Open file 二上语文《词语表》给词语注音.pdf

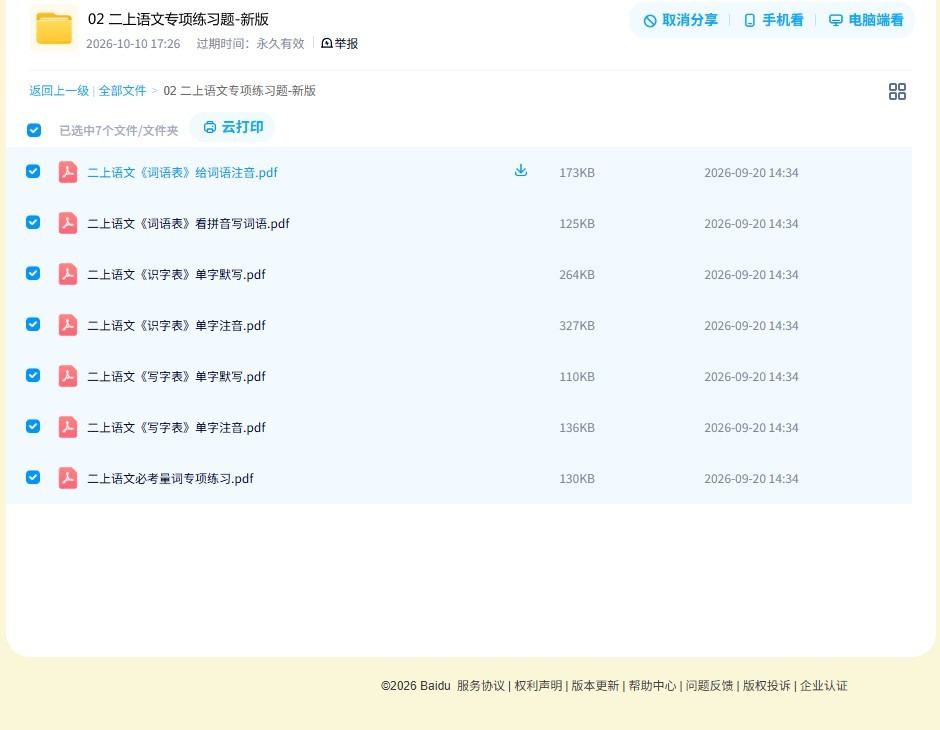(x=182, y=173)
